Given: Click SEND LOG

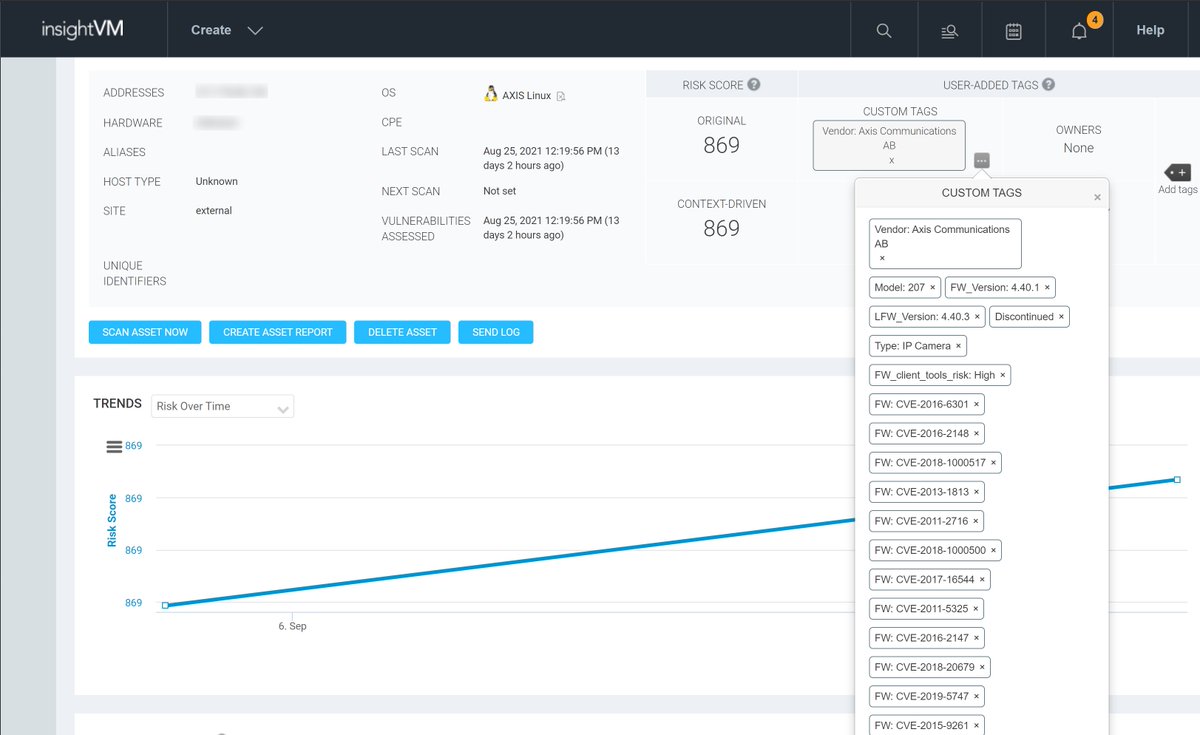Looking at the screenshot, I should 496,331.
